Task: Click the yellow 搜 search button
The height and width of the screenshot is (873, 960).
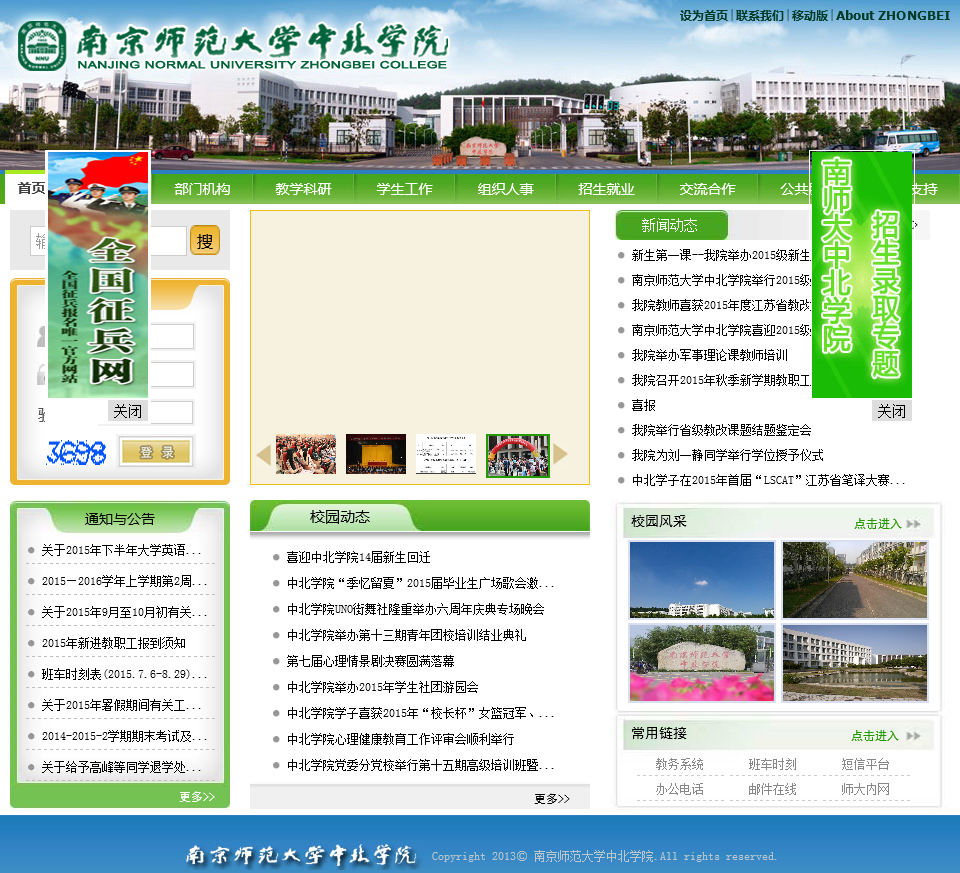Action: 204,241
